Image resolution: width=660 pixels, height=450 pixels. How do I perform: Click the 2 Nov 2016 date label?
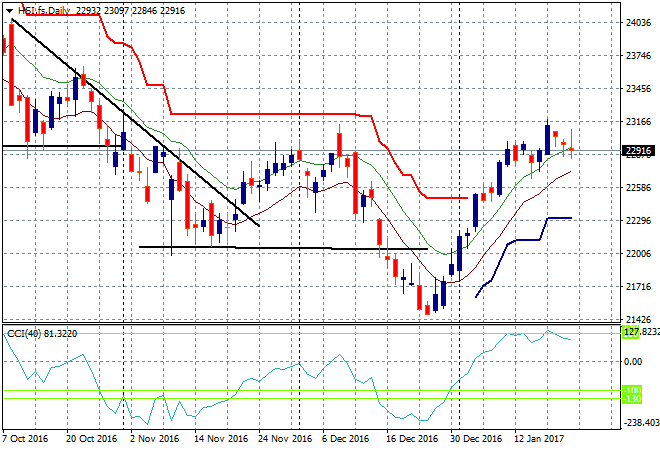point(154,439)
